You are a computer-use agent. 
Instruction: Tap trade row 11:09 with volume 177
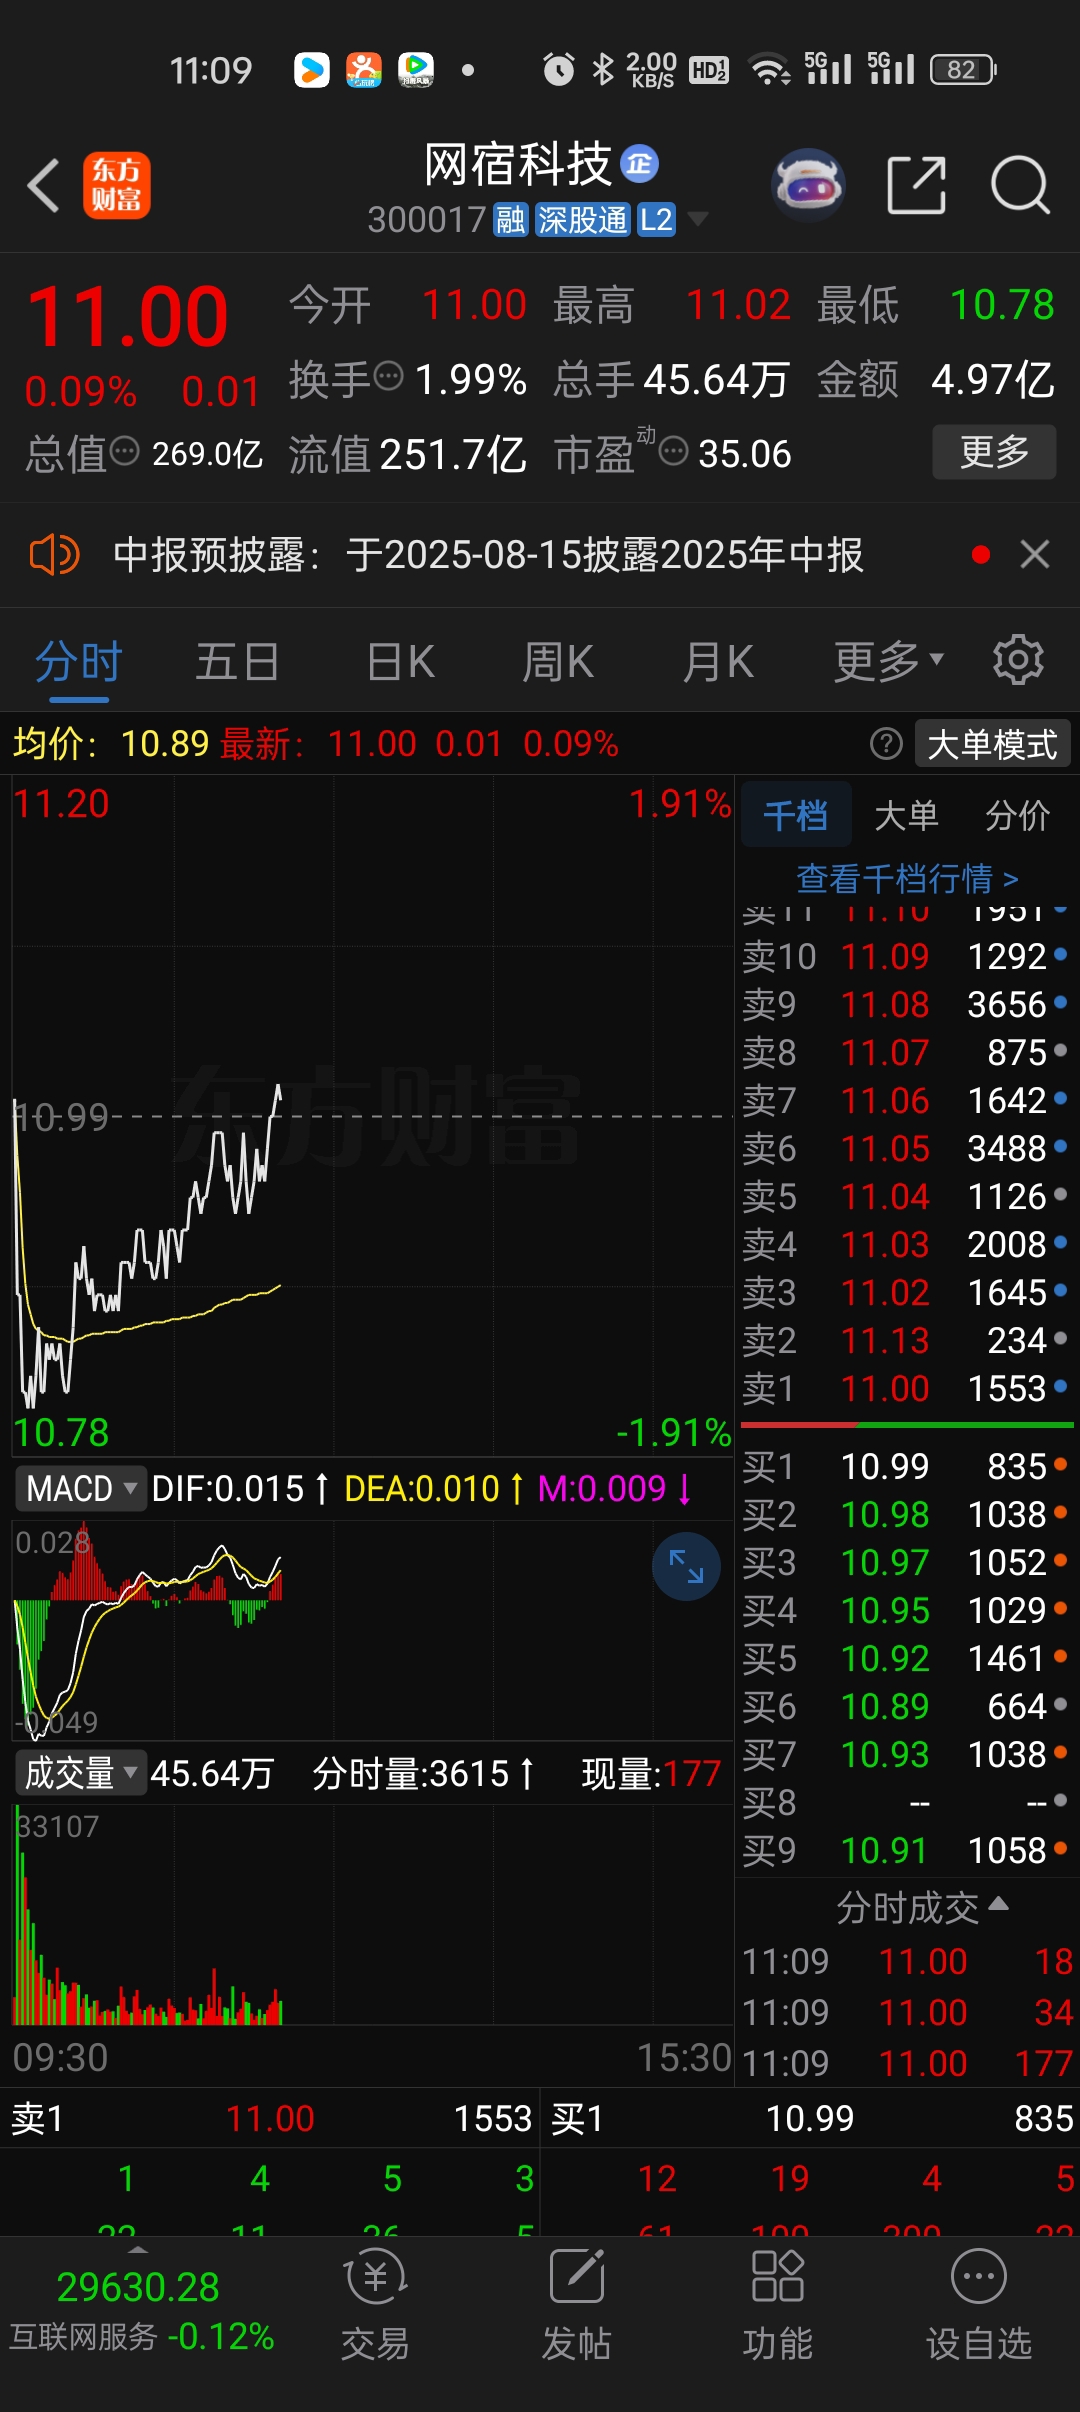click(x=908, y=2063)
